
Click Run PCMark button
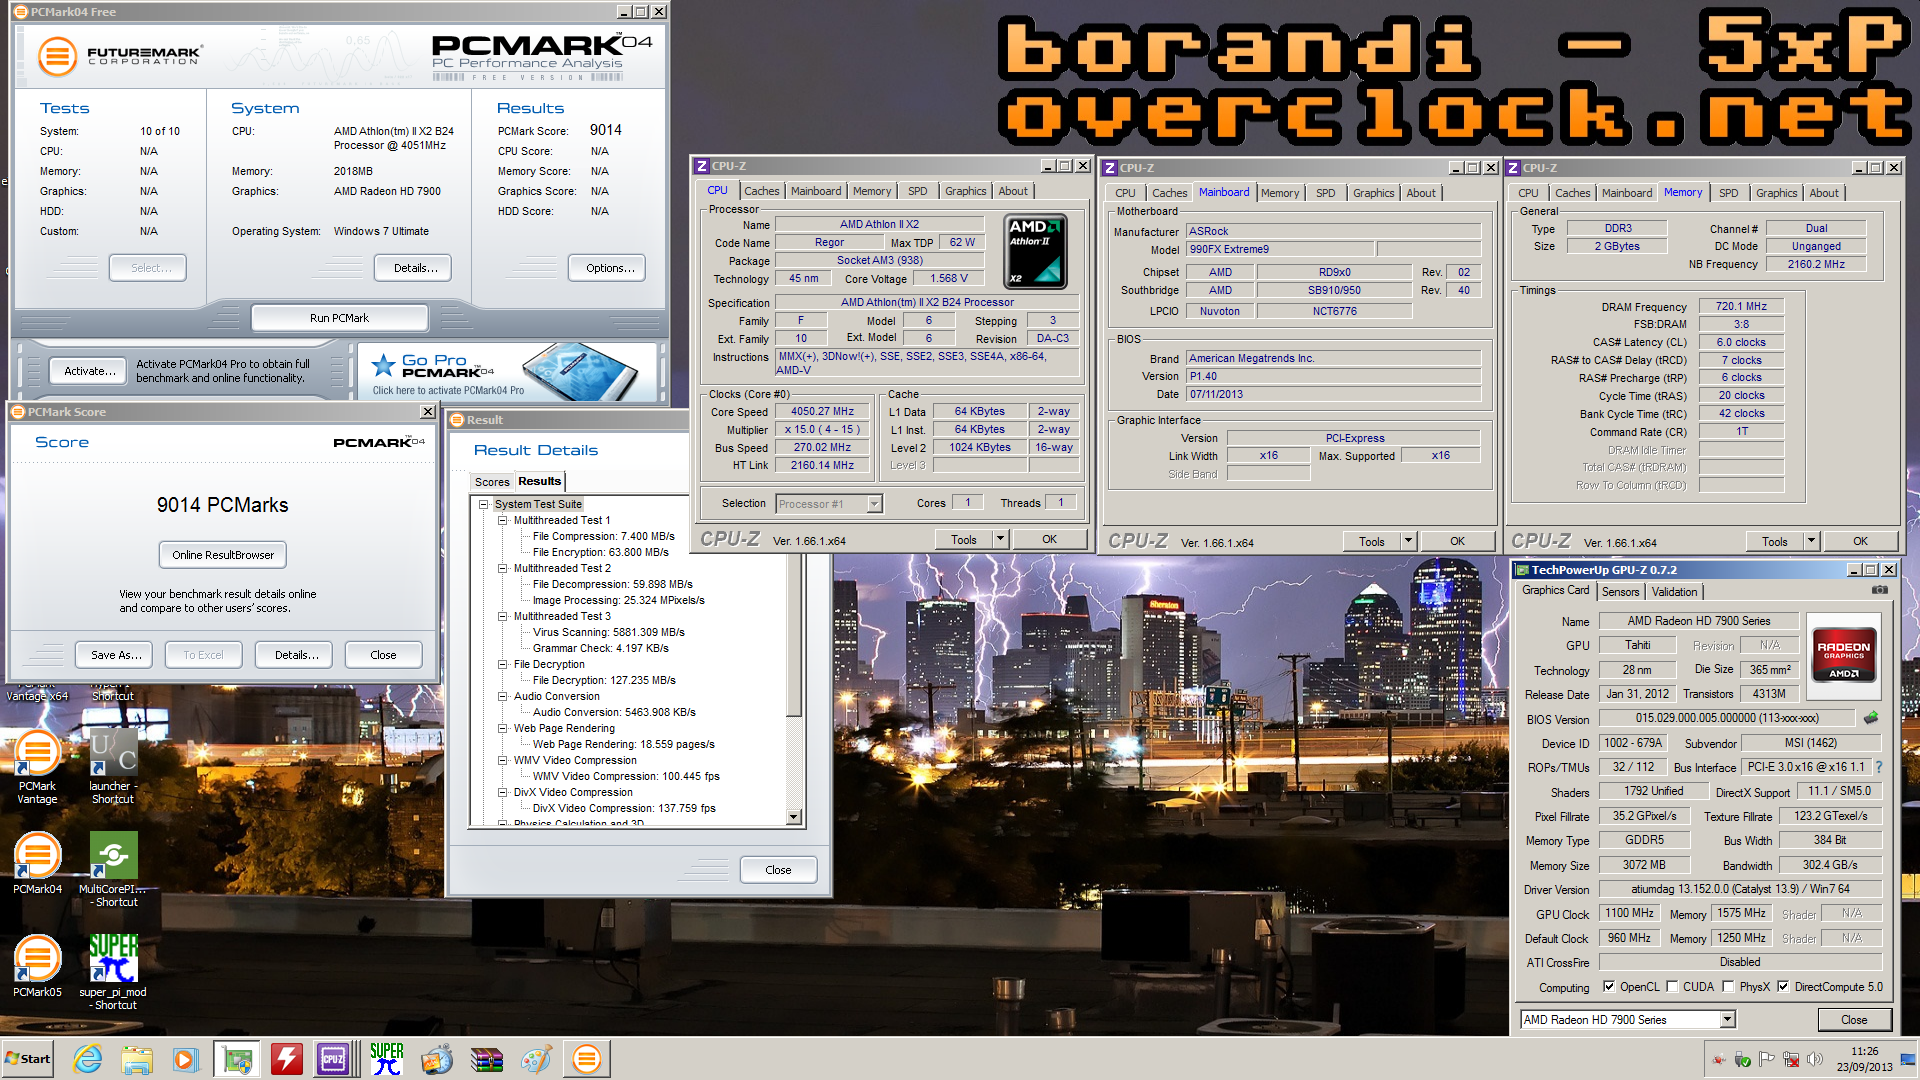pos(339,318)
